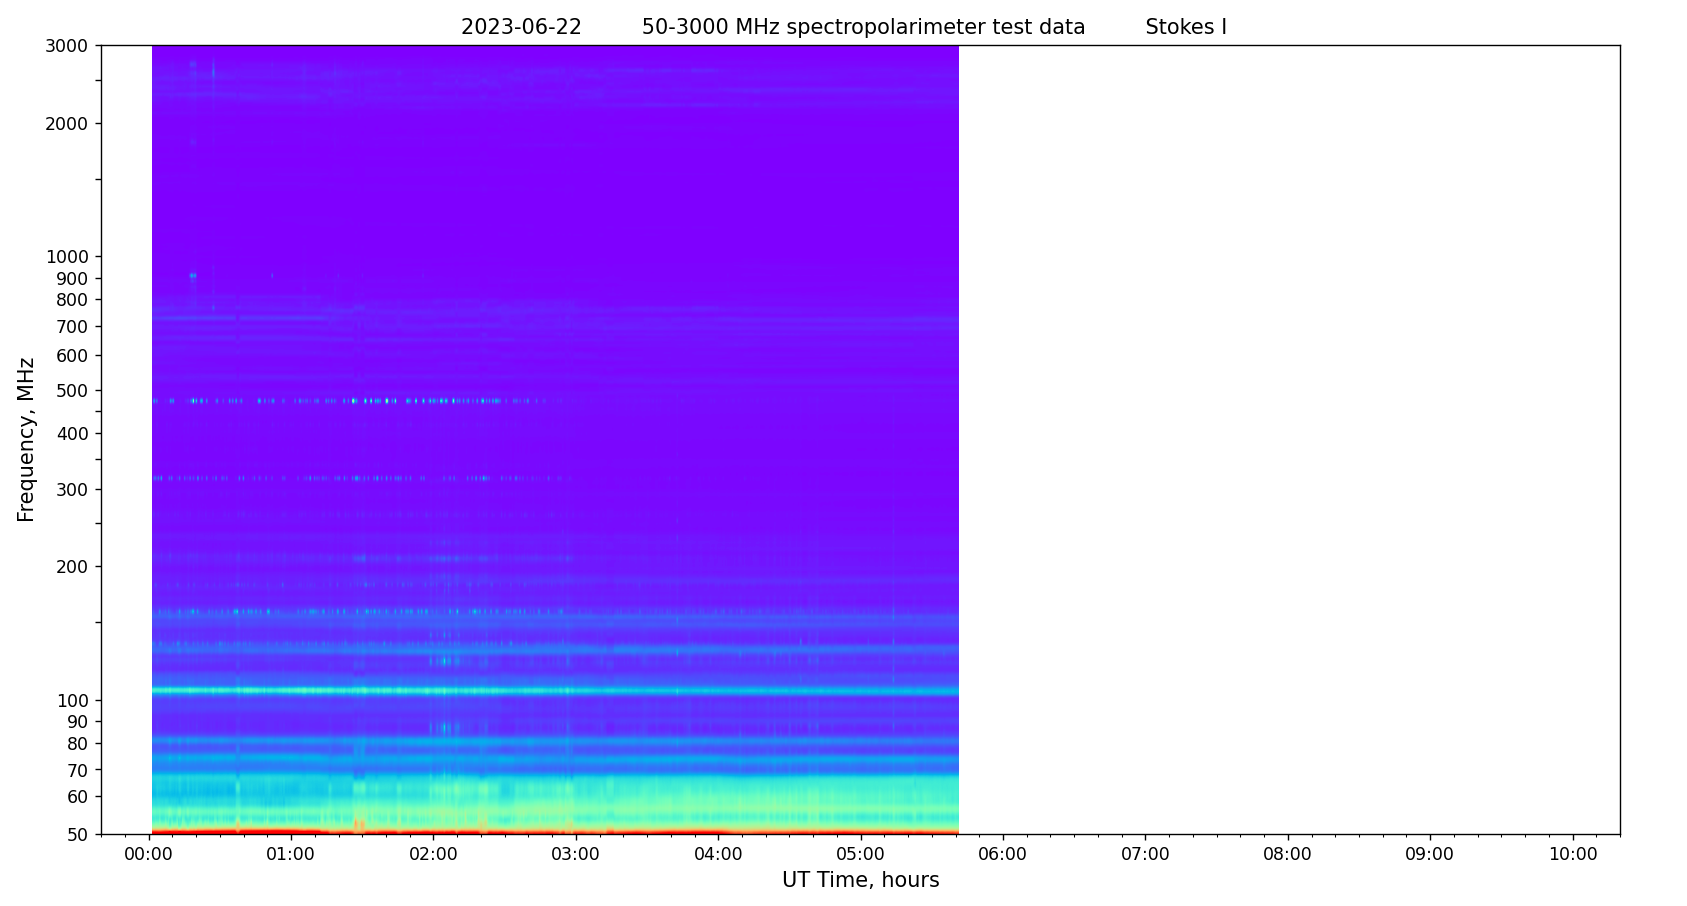This screenshot has width=1687, height=906.
Task: Click the 'Stokes I' label in the title
Action: tap(1185, 28)
